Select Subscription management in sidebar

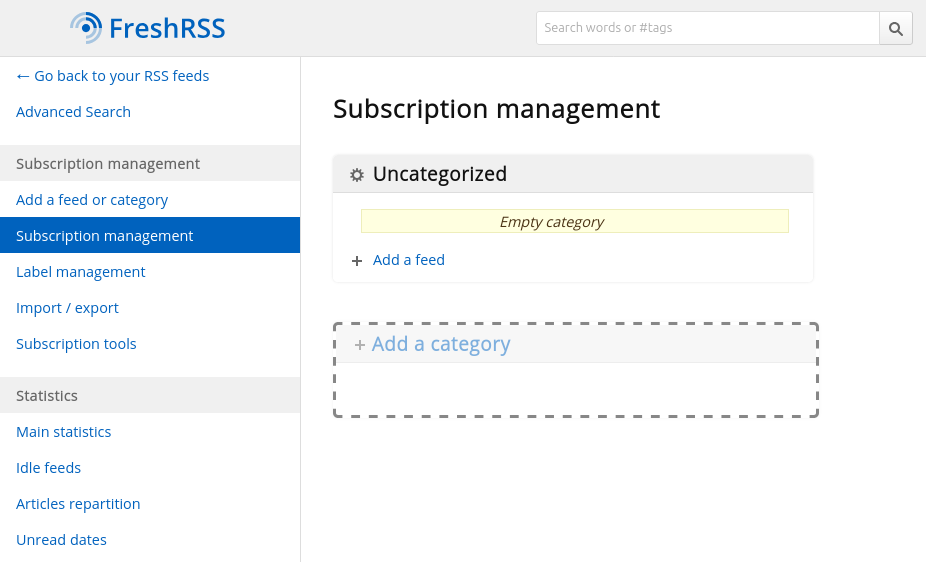coord(105,236)
